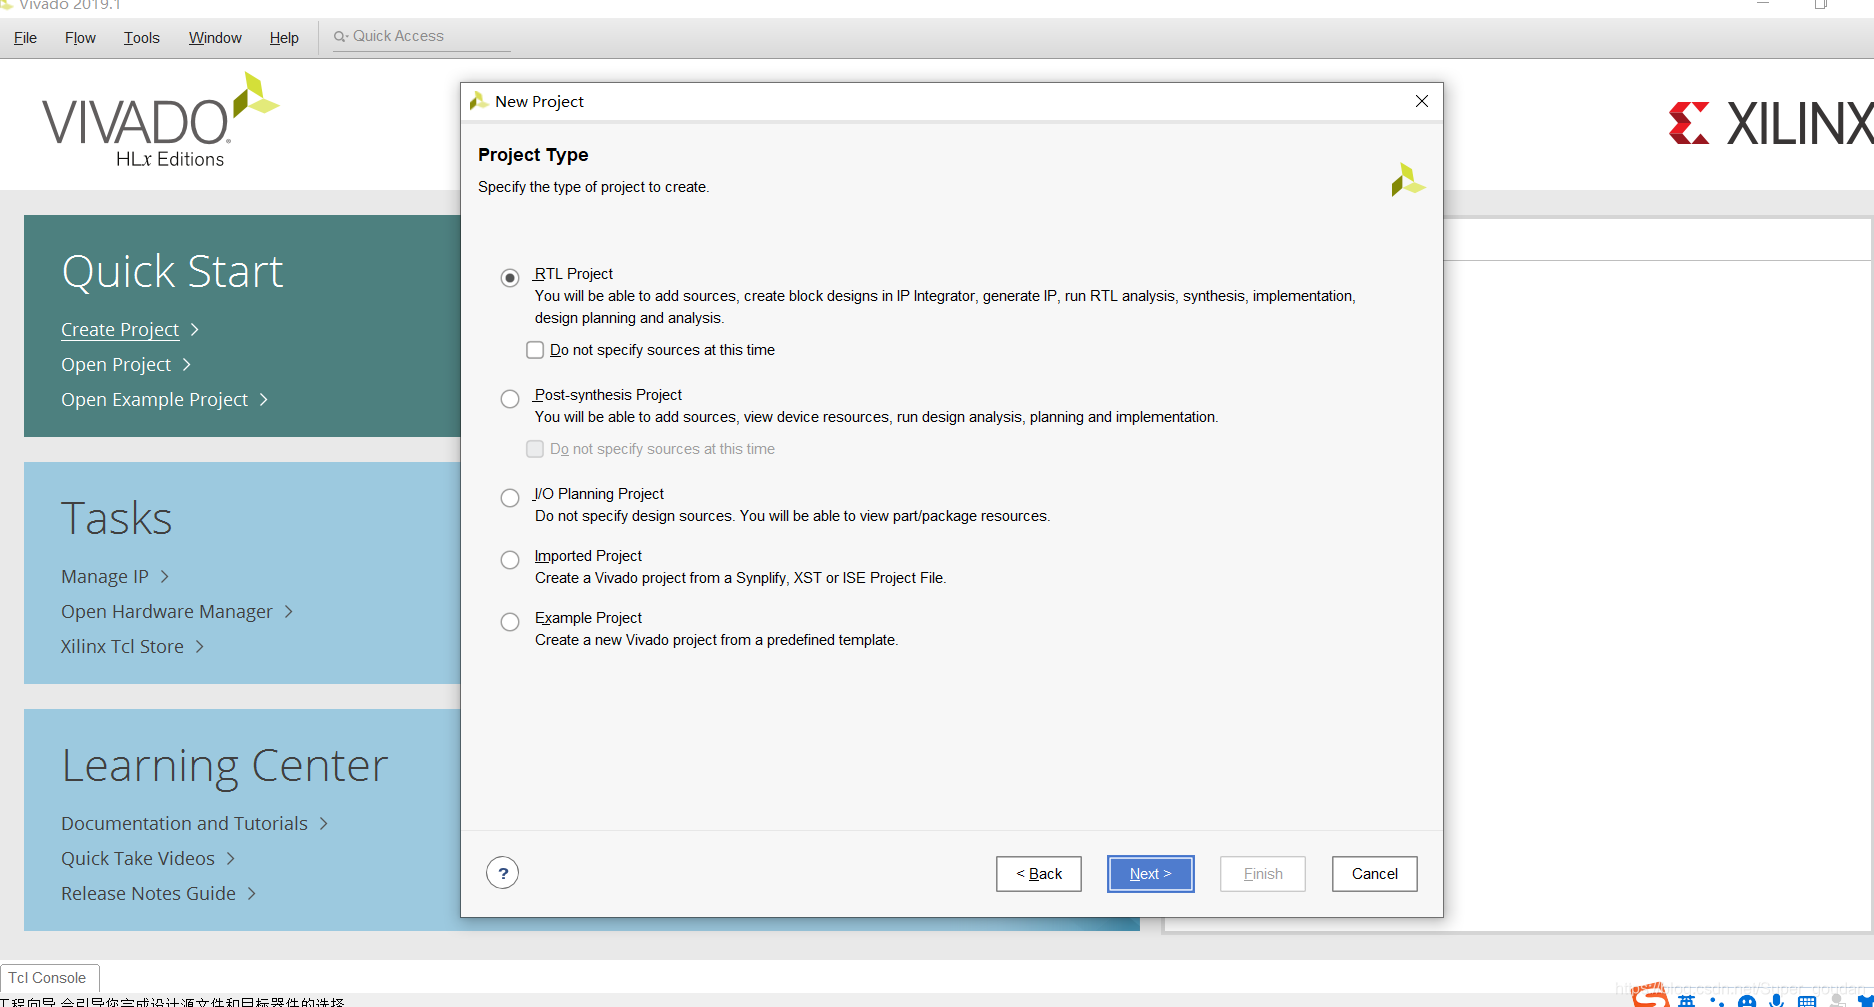Click the Finish button
1874x1007 pixels.
[x=1262, y=874]
